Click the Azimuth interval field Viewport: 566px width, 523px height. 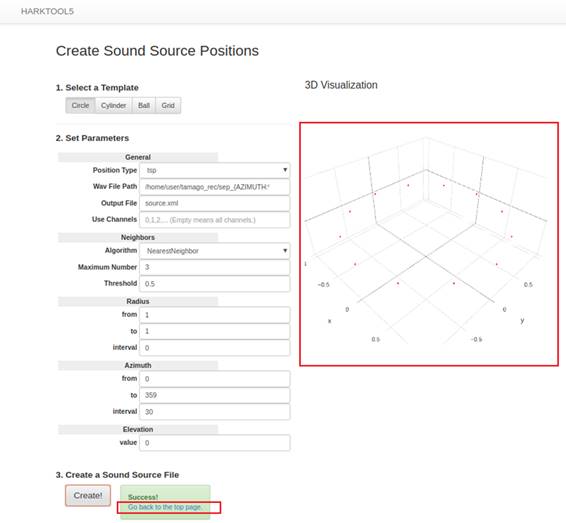(x=215, y=412)
